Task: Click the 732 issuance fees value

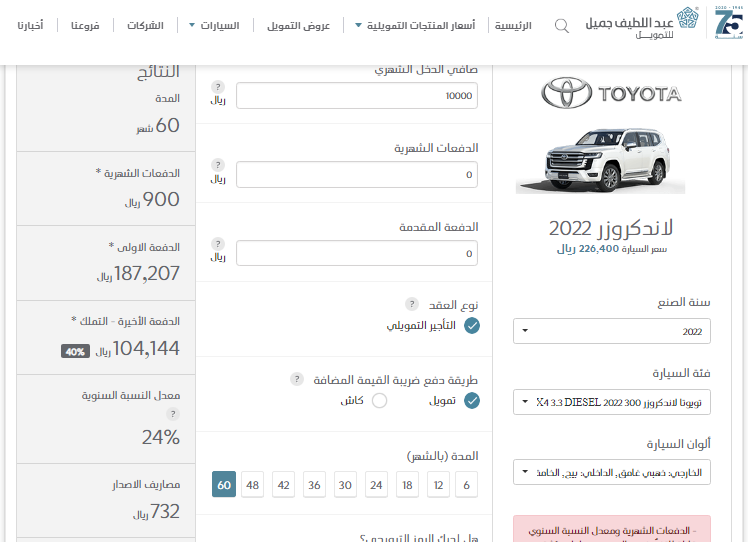Action: [x=165, y=511]
